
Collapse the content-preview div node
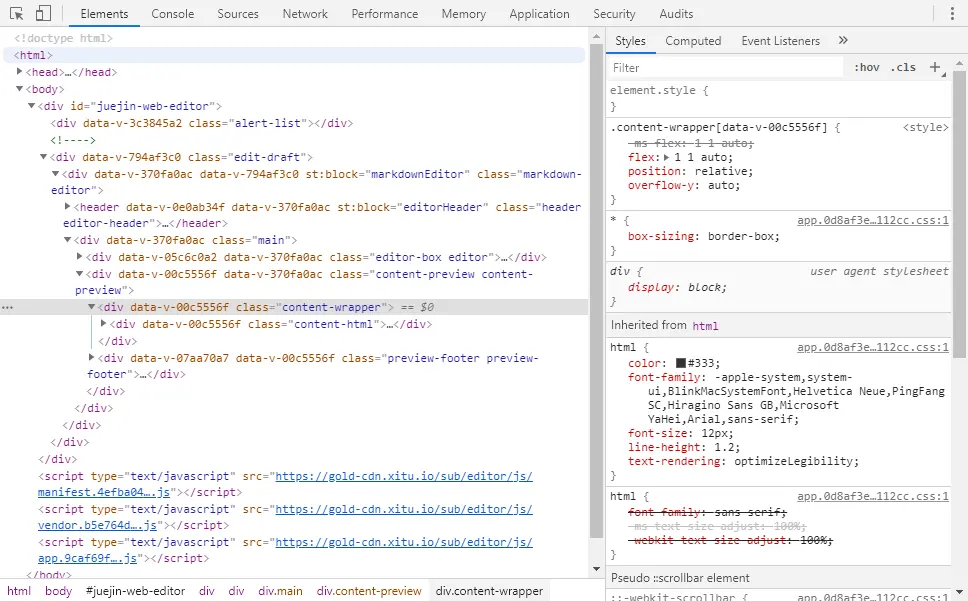(79, 273)
